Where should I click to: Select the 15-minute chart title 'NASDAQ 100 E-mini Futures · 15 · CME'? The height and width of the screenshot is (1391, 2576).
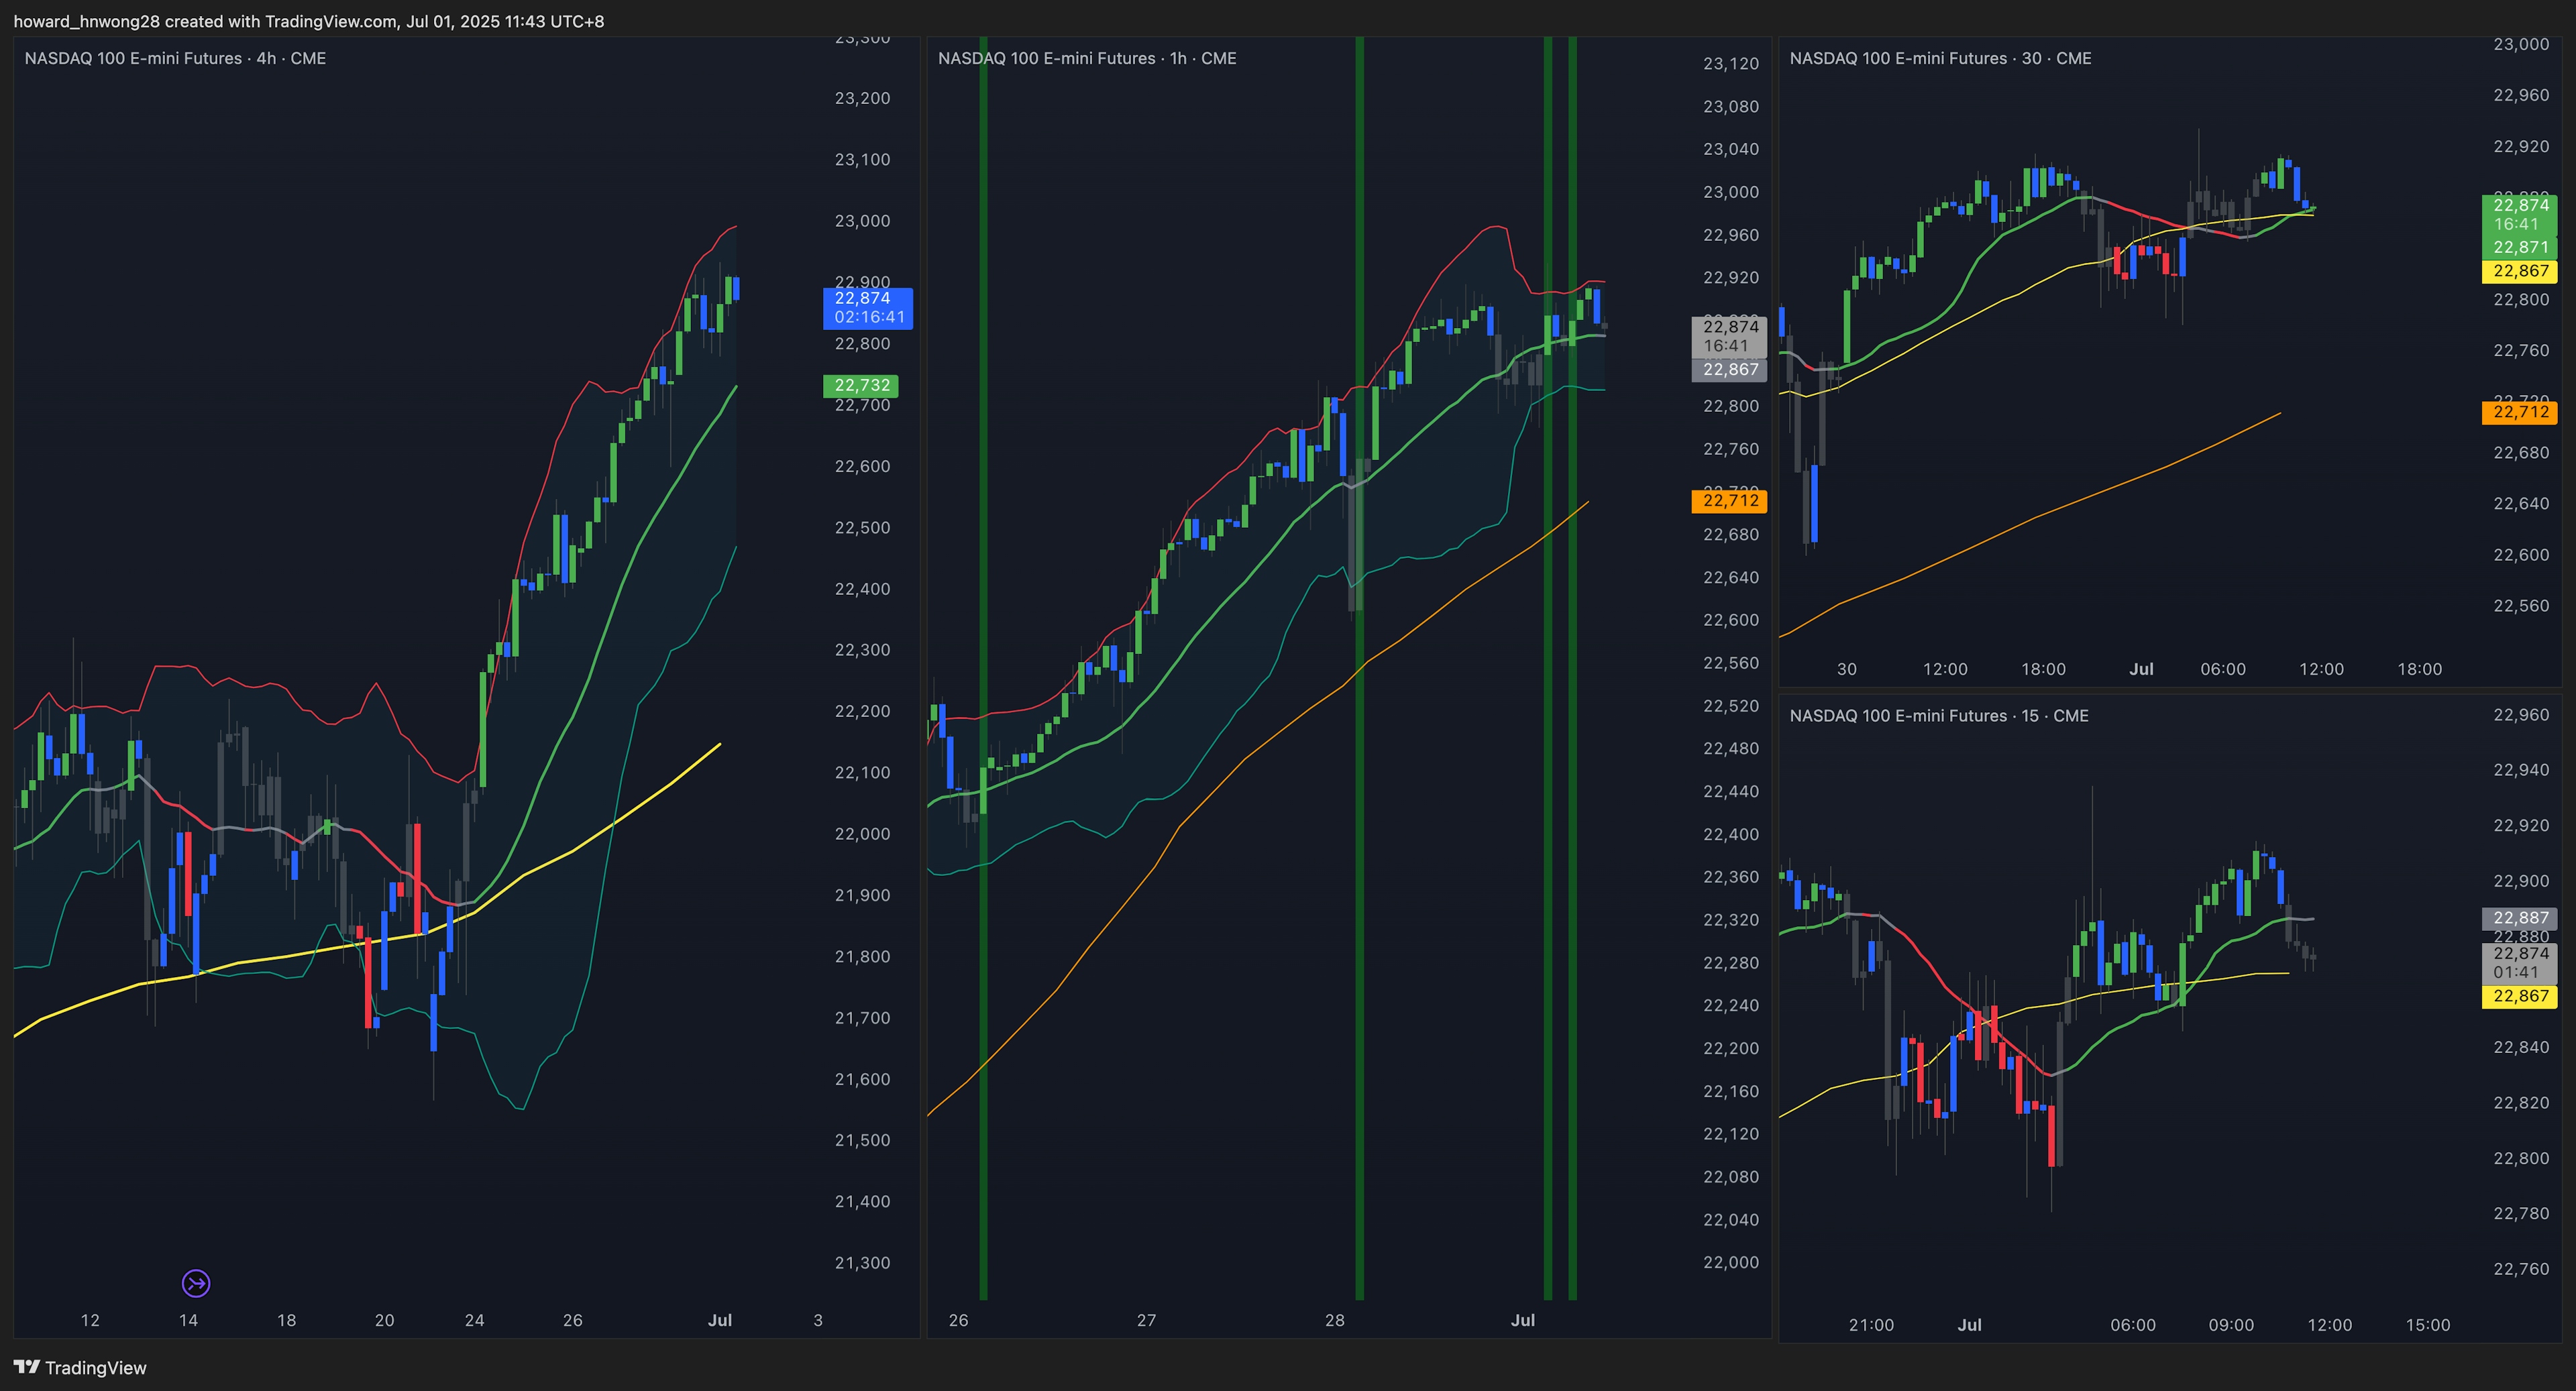tap(1939, 715)
